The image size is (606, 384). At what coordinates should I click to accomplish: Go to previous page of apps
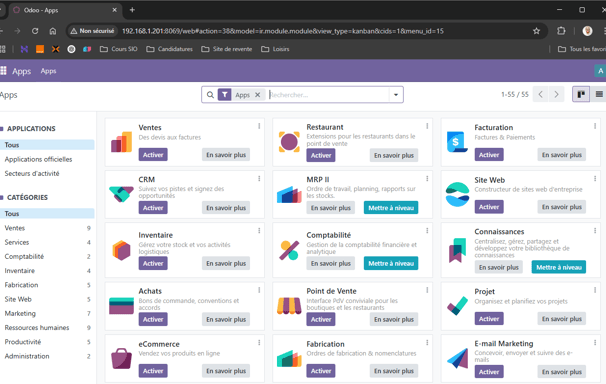541,94
